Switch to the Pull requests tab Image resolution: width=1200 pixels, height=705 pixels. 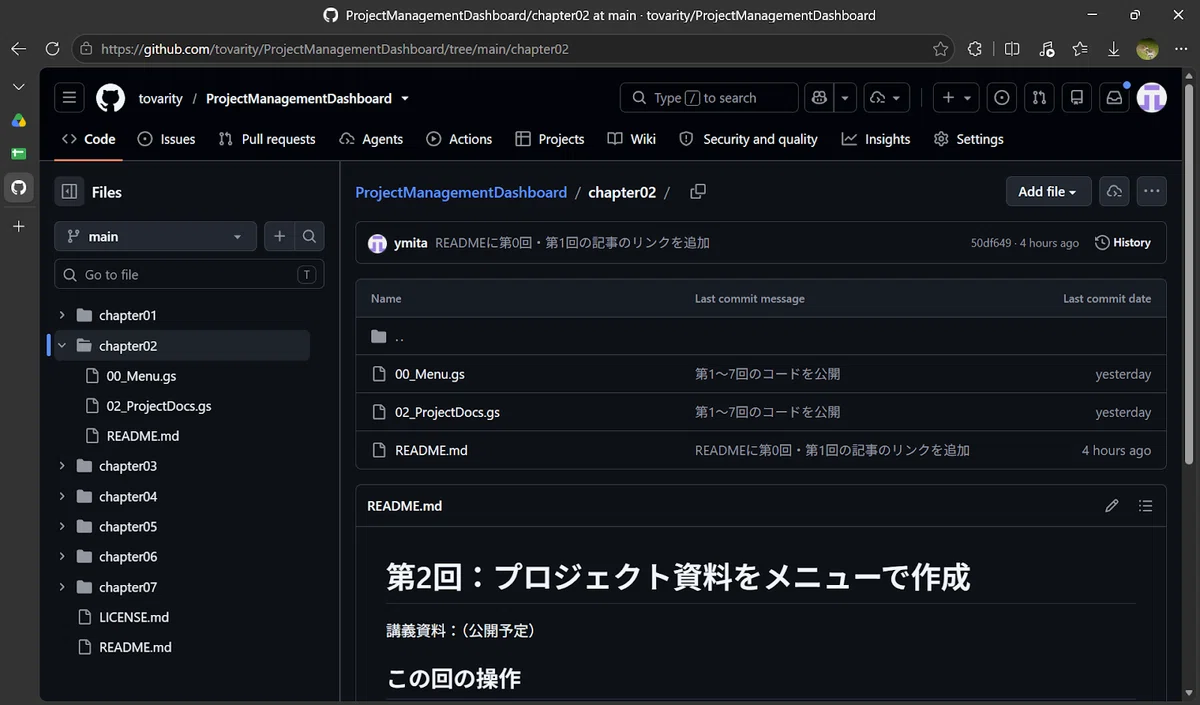click(266, 139)
